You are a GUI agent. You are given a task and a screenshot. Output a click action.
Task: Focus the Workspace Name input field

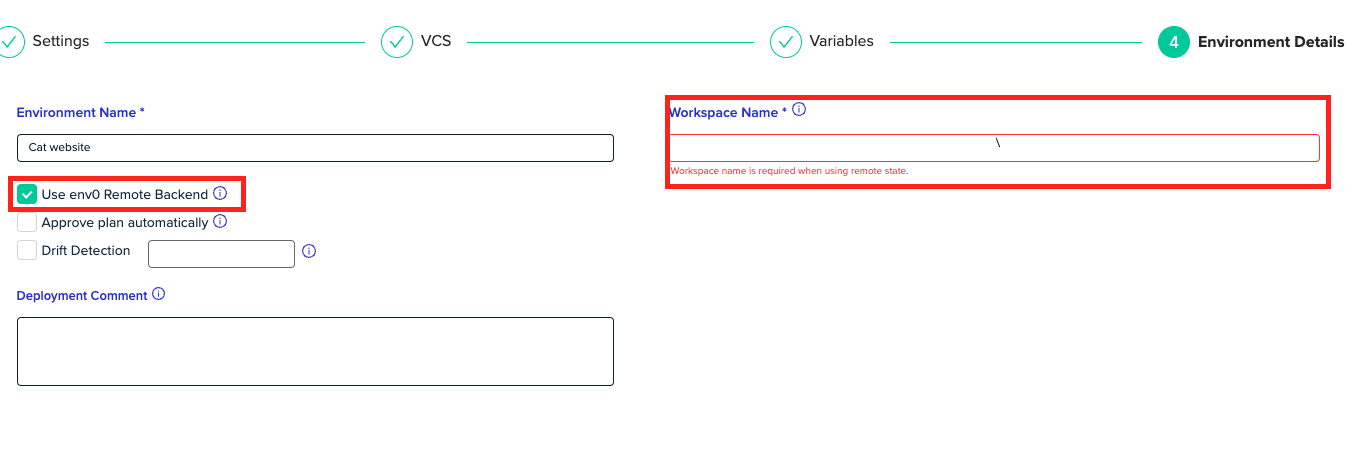[994, 148]
